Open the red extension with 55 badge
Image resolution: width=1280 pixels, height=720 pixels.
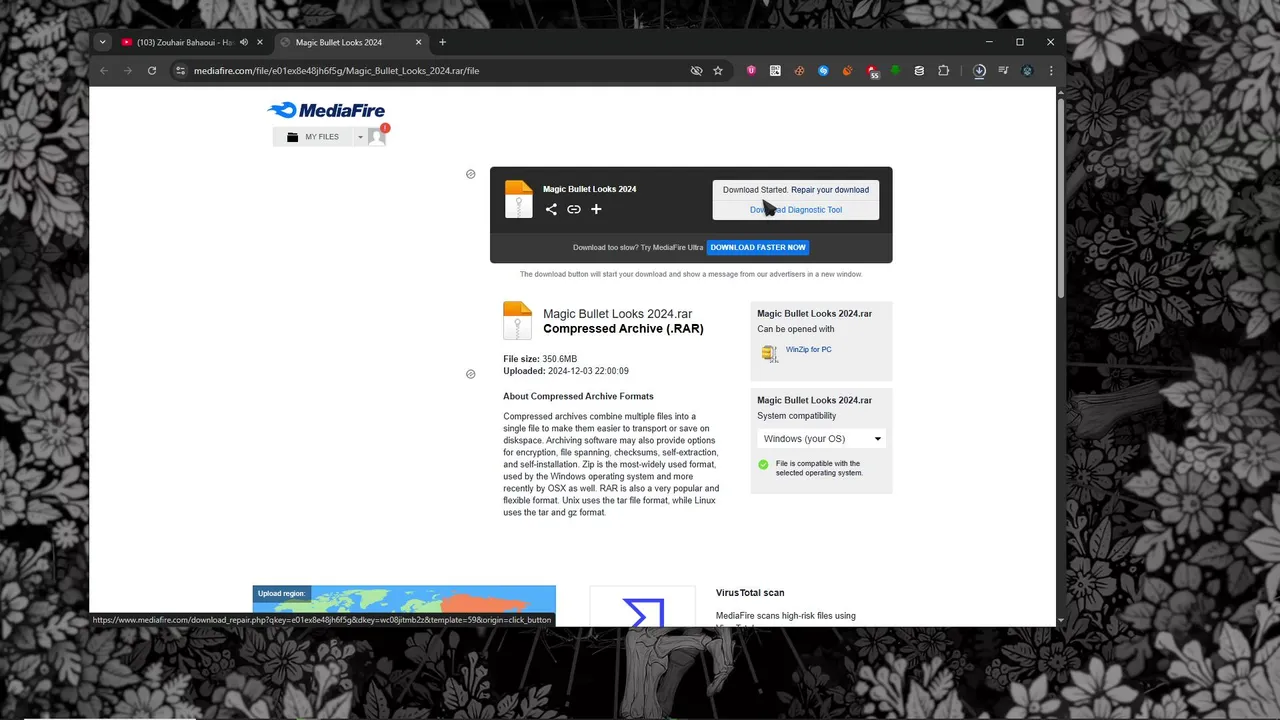pos(872,72)
